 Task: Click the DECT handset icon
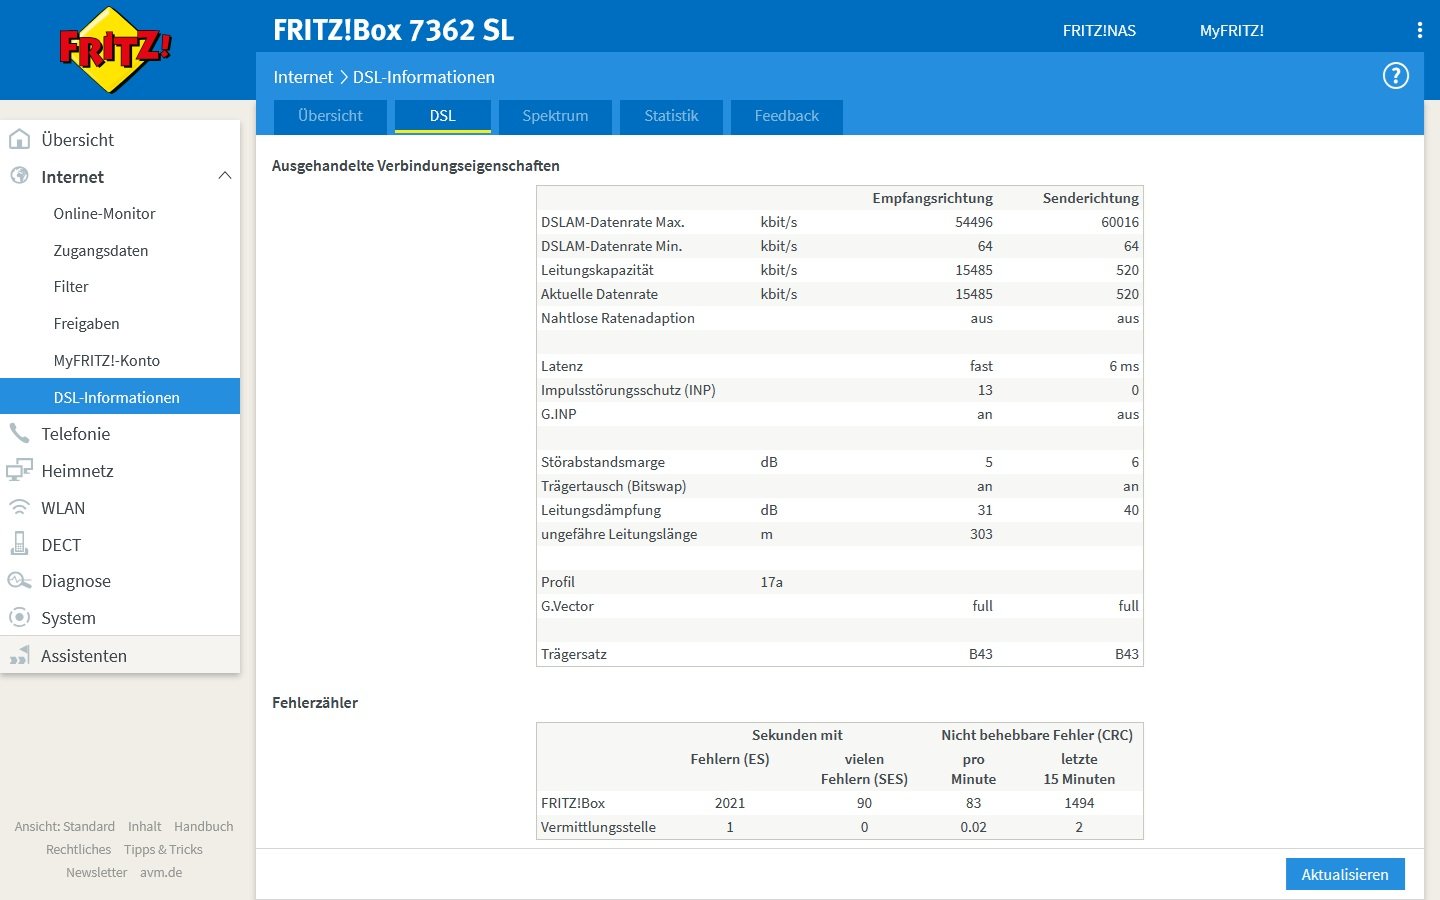[19, 544]
